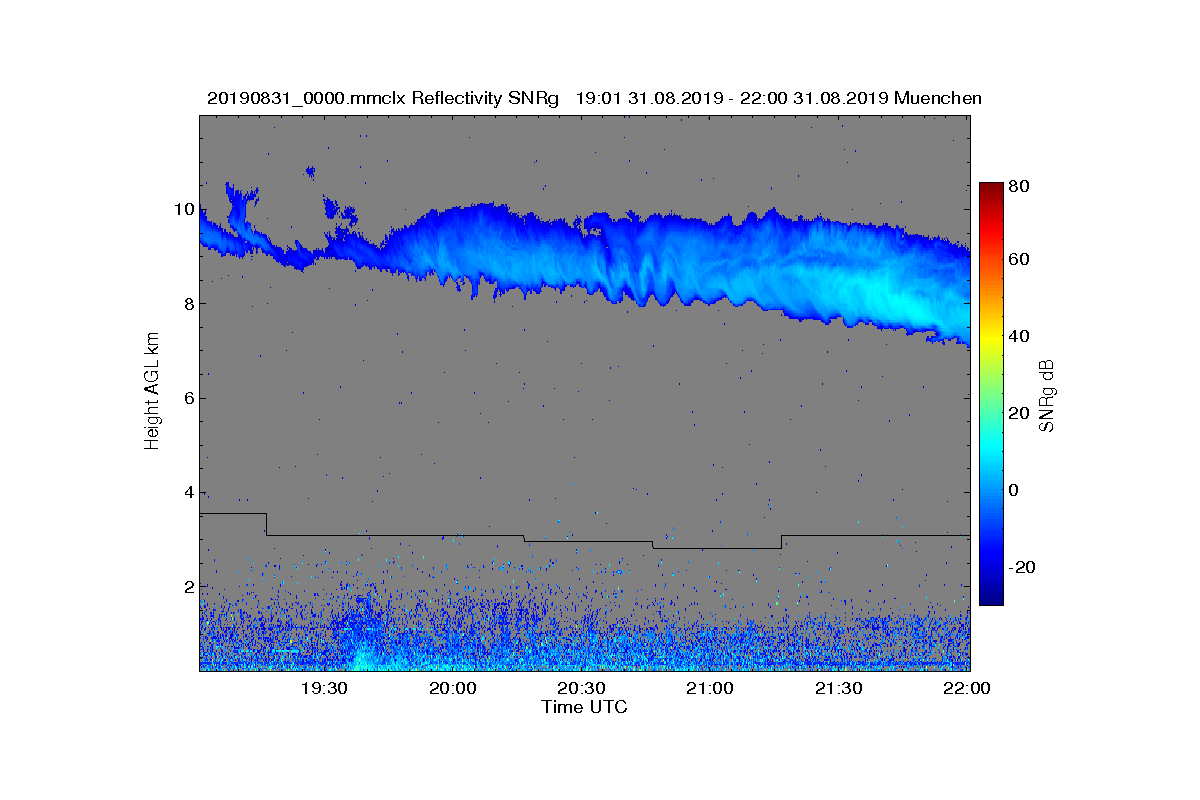Viewport: 1200px width, 800px height.
Task: Click the 21:30 time tick label
Action: (838, 688)
